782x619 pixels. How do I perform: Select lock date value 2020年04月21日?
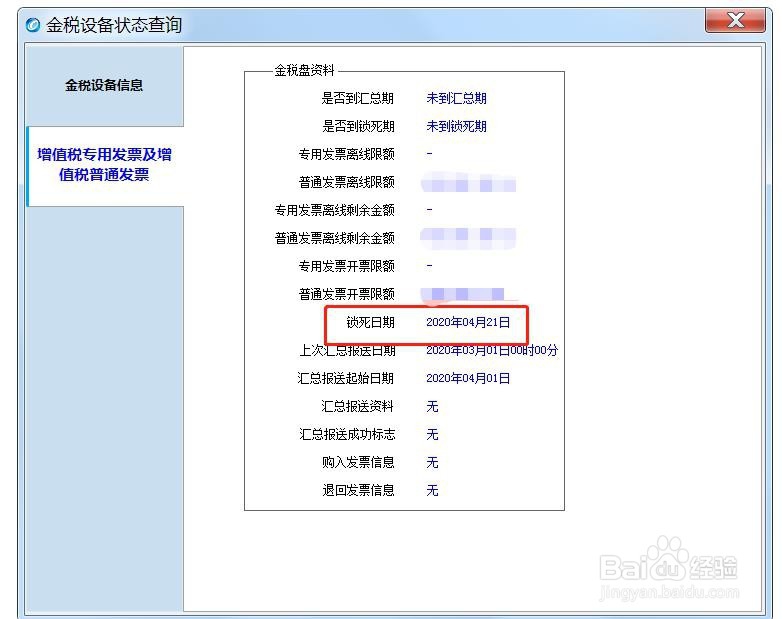coord(468,322)
